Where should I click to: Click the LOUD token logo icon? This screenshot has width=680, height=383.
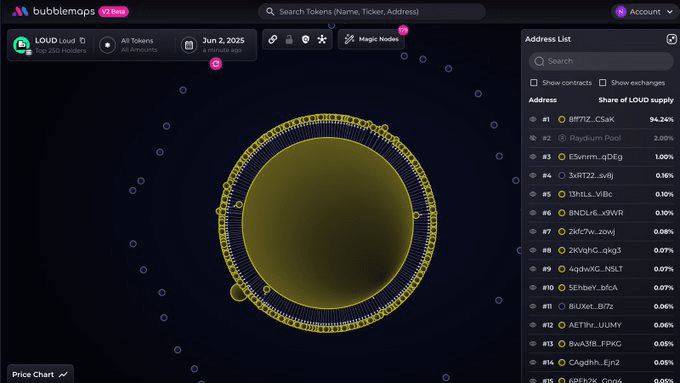(x=21, y=45)
